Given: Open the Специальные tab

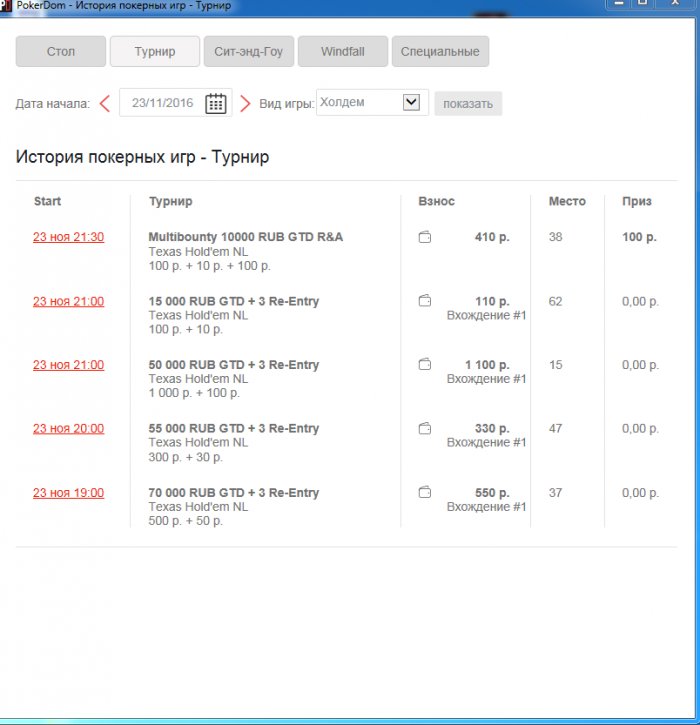Looking at the screenshot, I should click(x=440, y=51).
